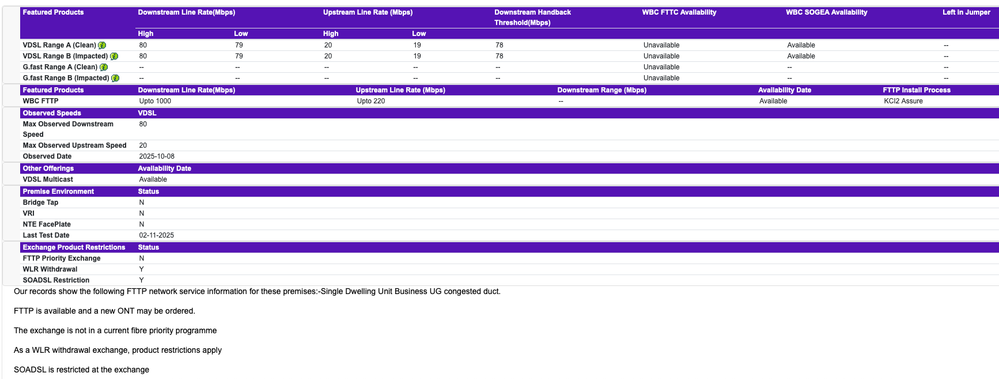Click 'As a WLR withdrawal exchange' sentence
Screen dimensions: 999x379
click(117, 351)
